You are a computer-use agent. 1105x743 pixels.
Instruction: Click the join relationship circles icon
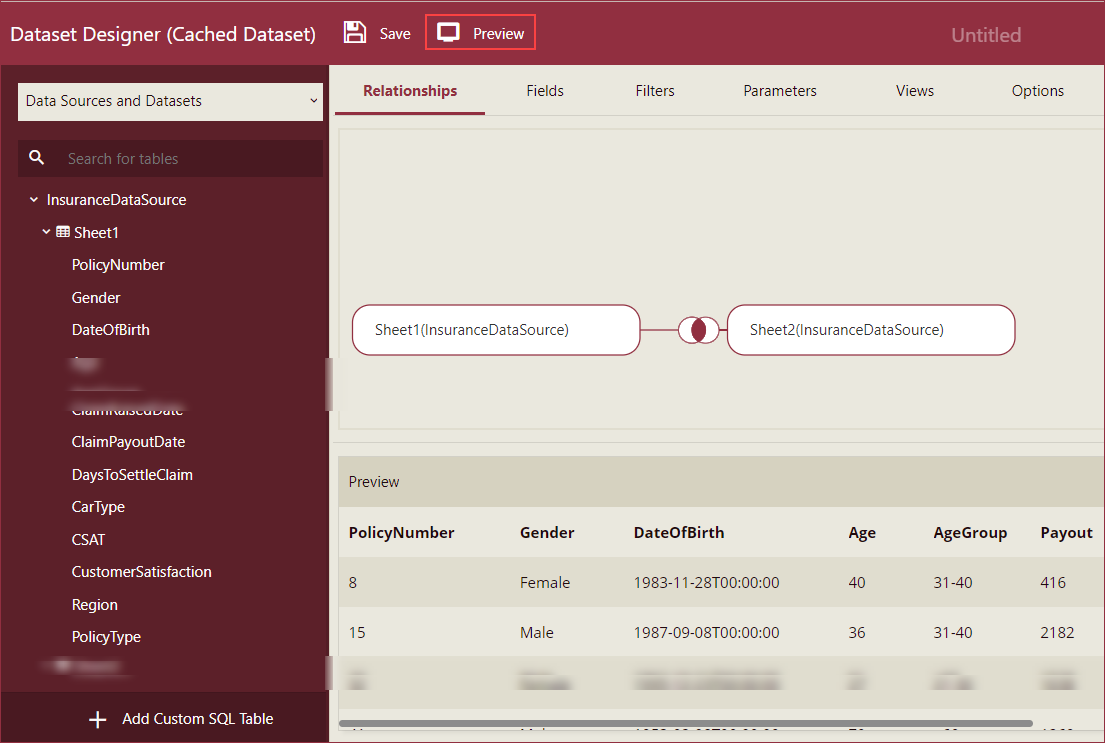pyautogui.click(x=698, y=330)
